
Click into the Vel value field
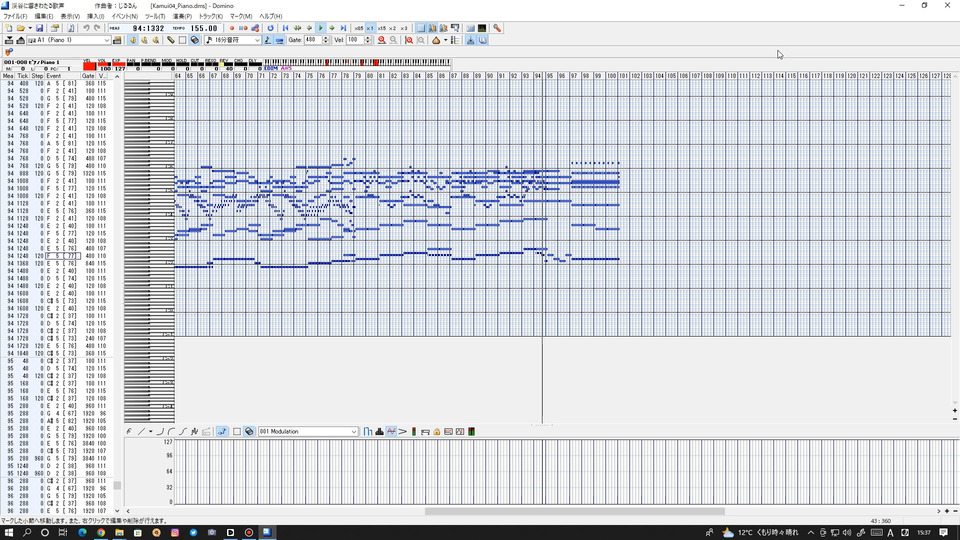pos(355,40)
